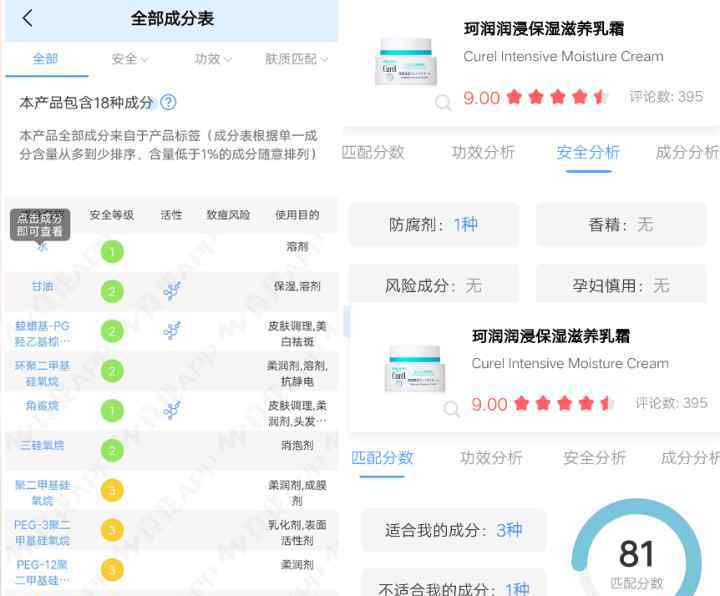Tap the 使用目的 column header

pyautogui.click(x=297, y=215)
